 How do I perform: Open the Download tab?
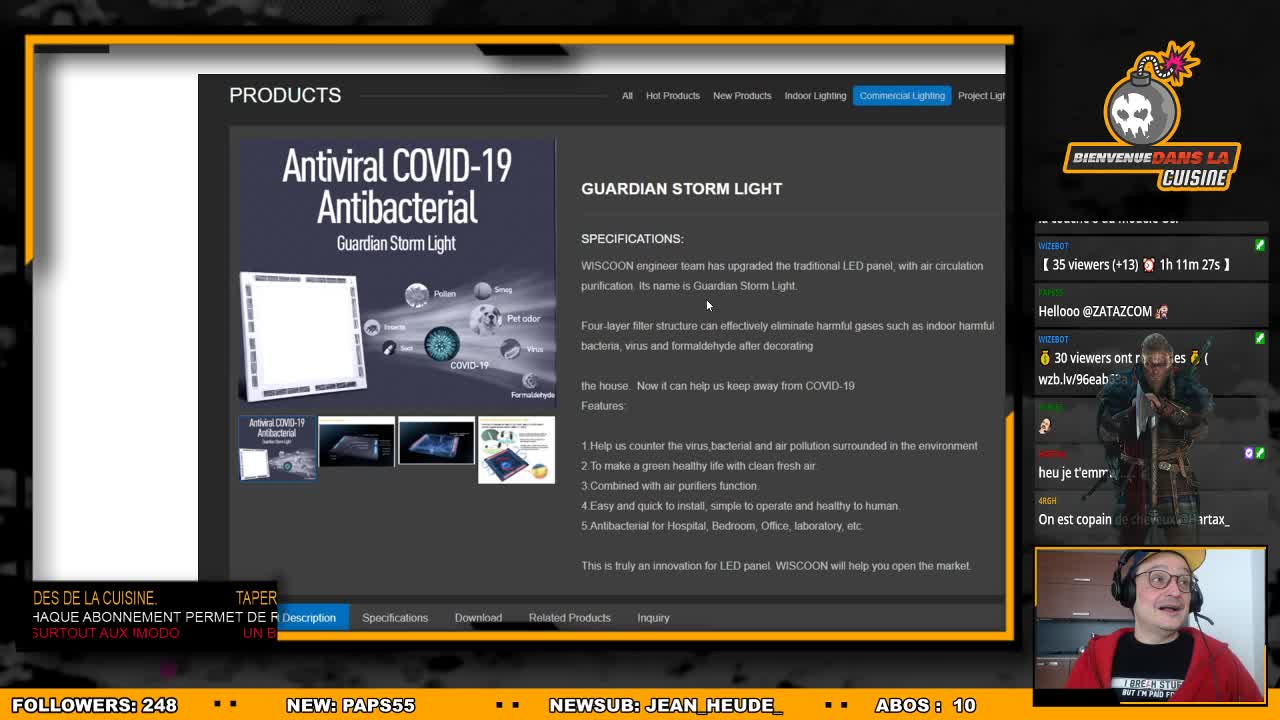coord(478,617)
